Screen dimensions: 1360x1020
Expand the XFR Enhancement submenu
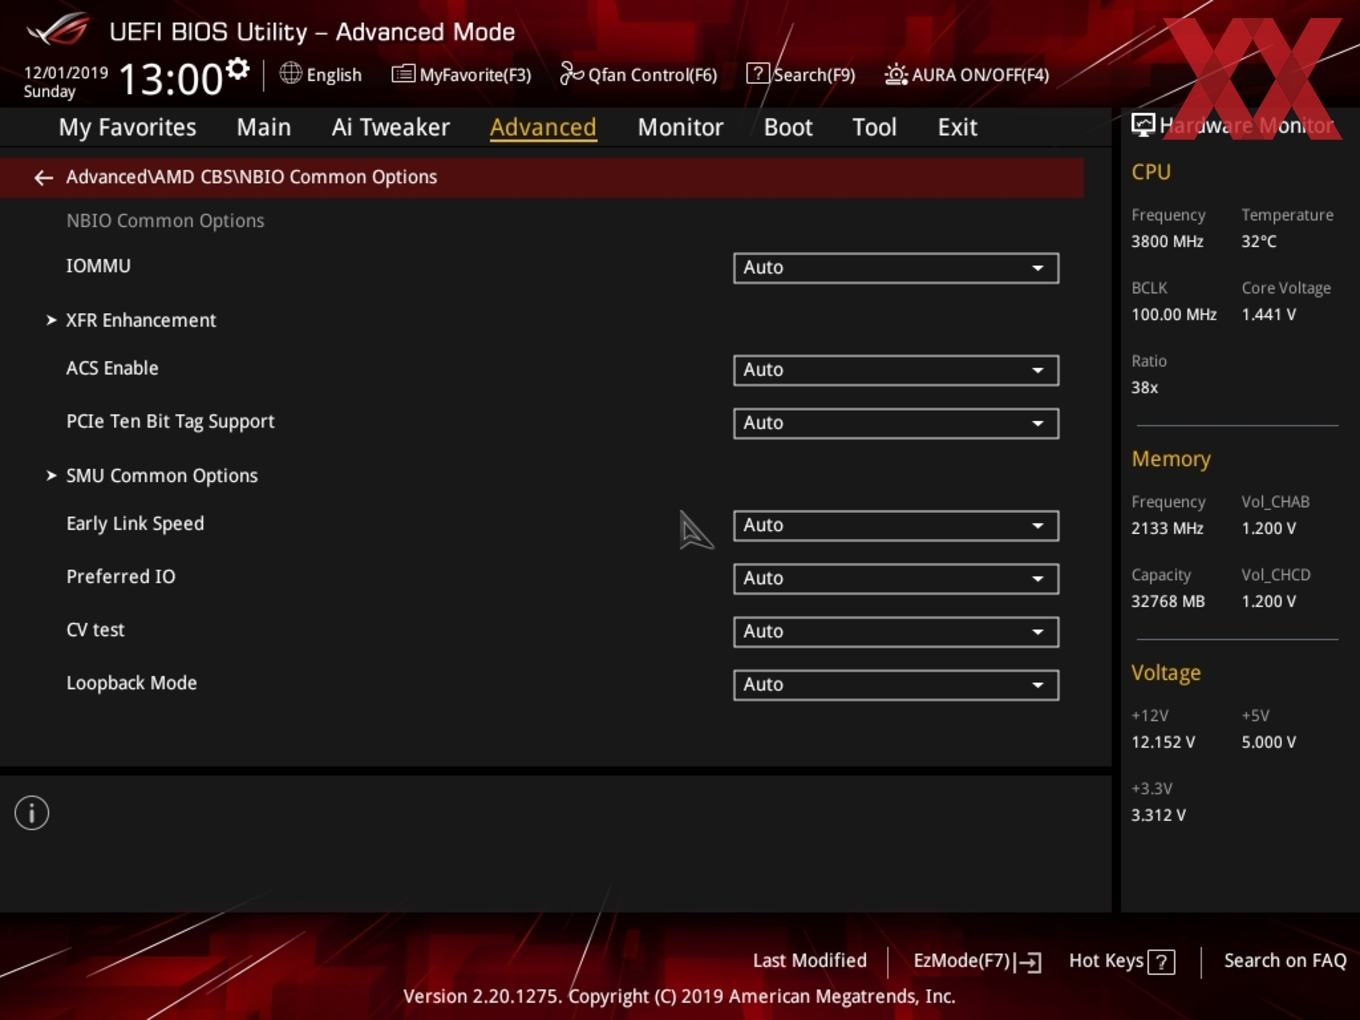(x=141, y=320)
